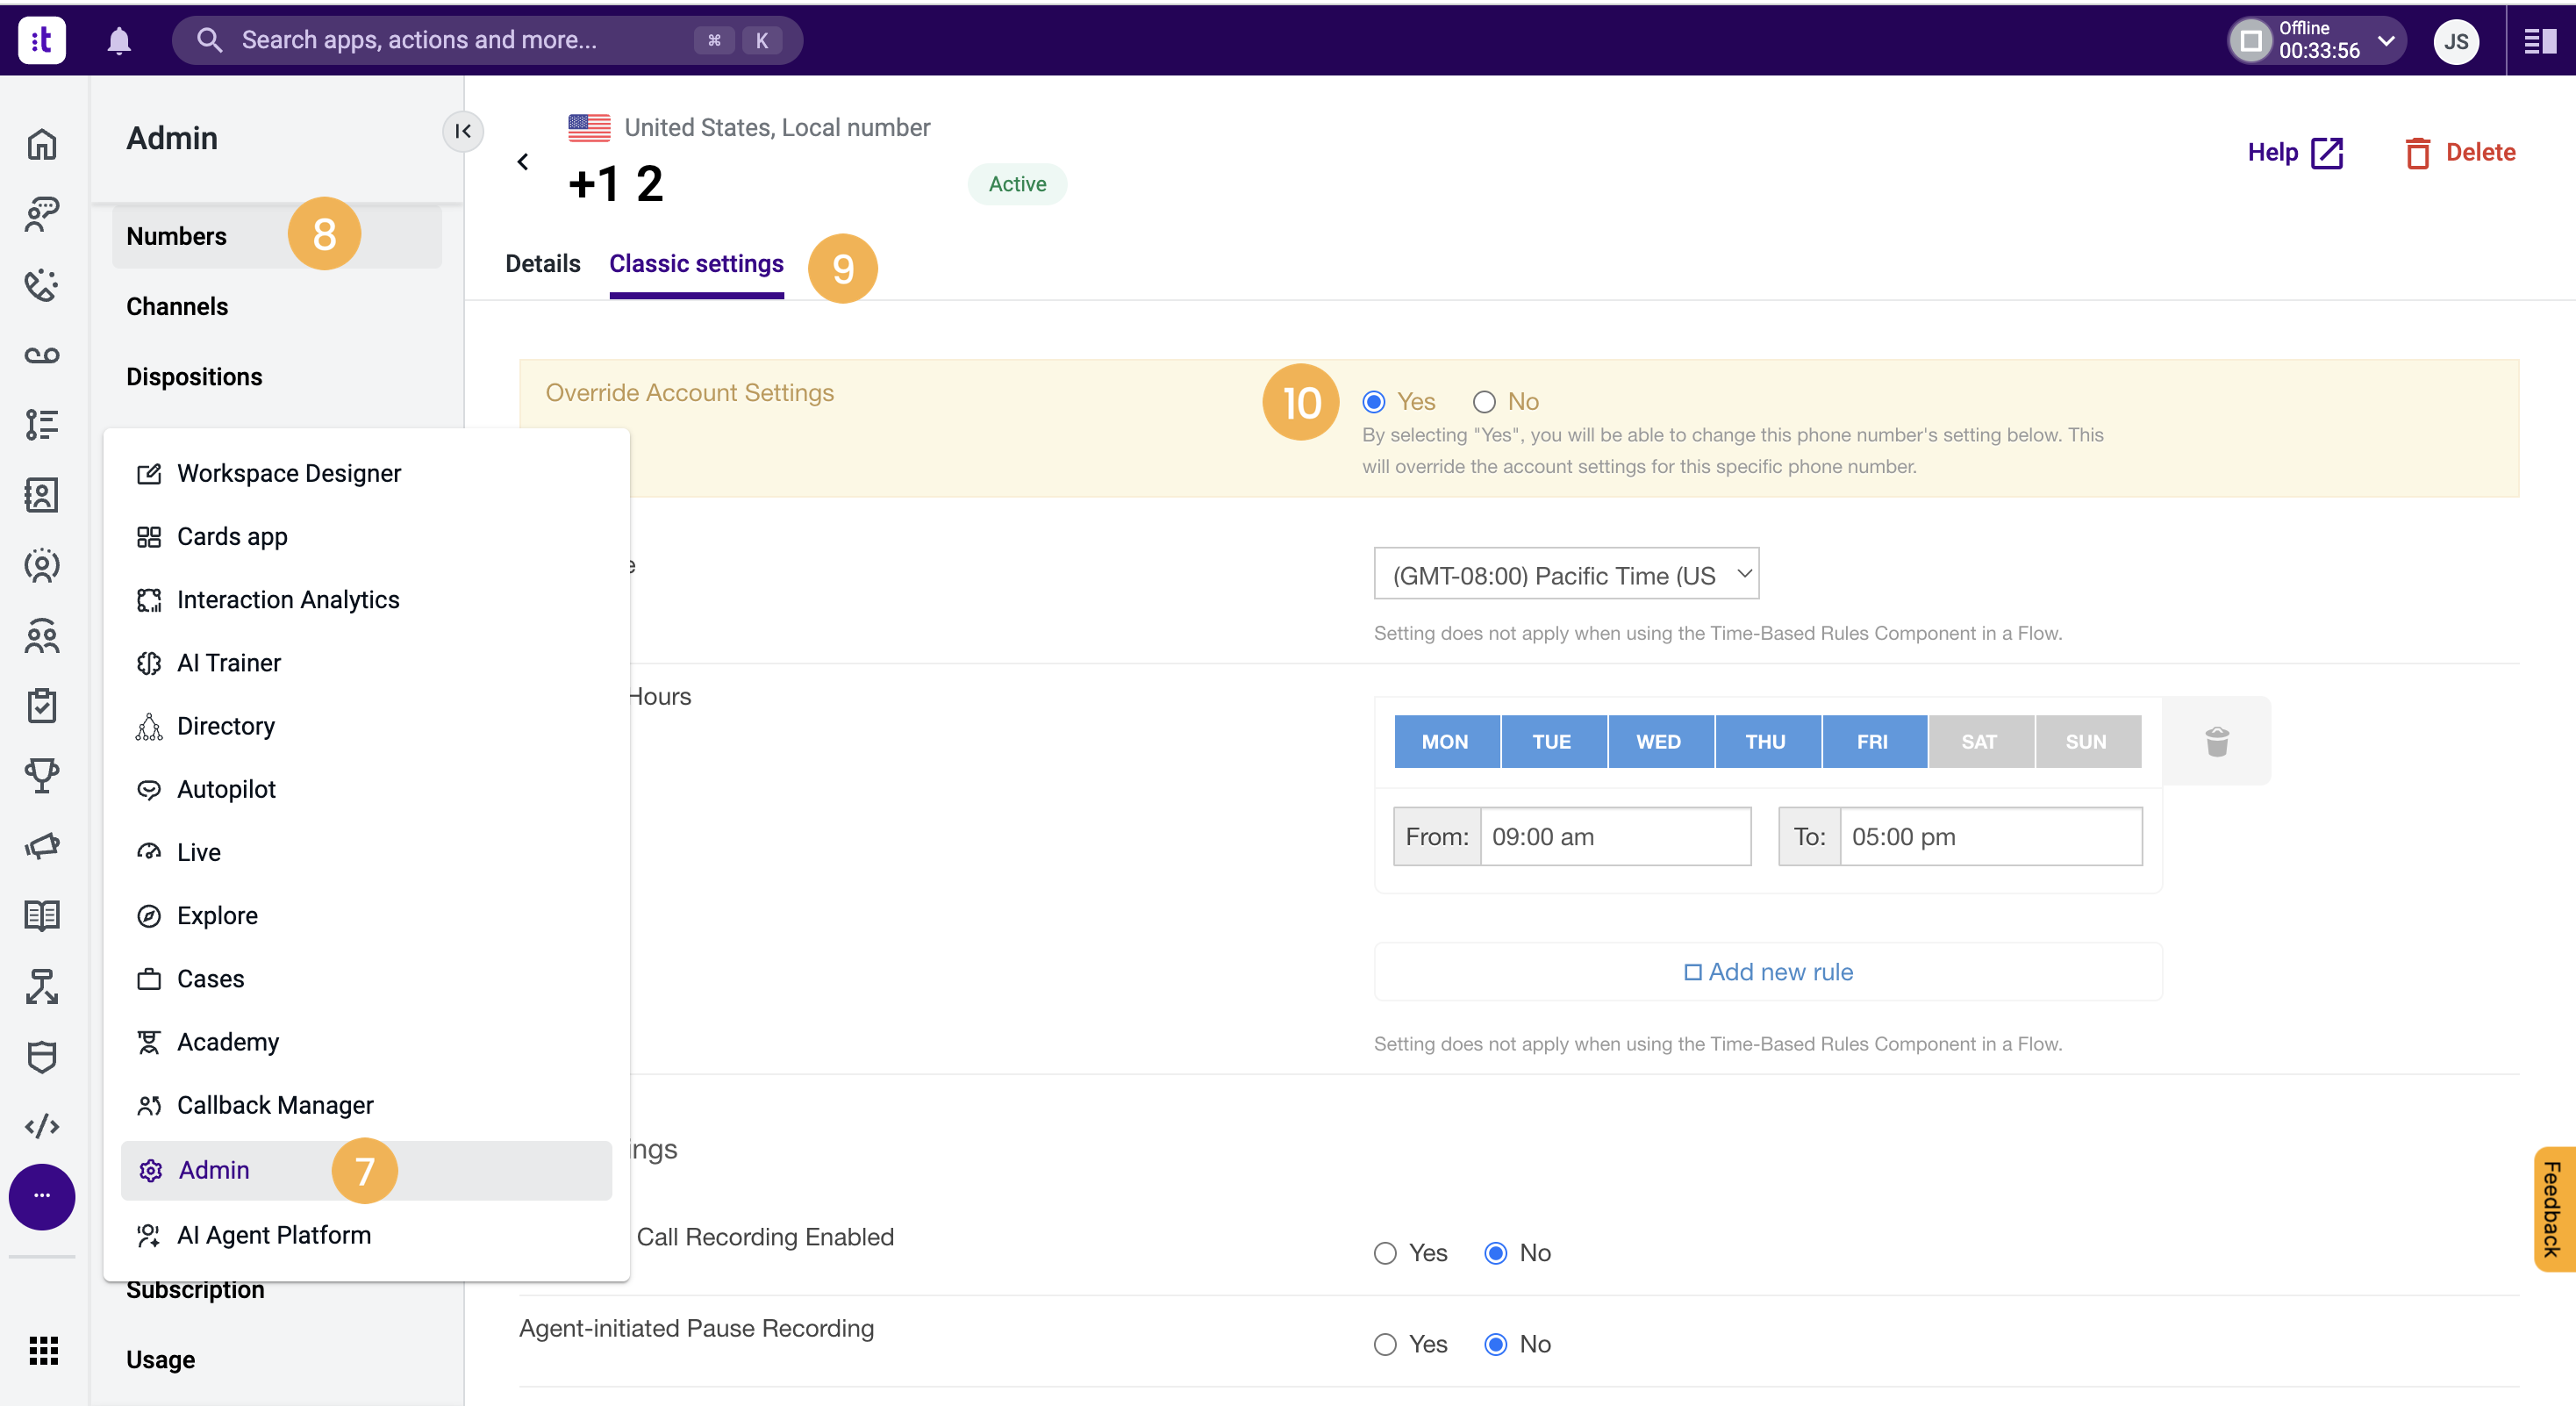The image size is (2576, 1406).
Task: Open the conversations agent icon in sidebar
Action: [42, 214]
